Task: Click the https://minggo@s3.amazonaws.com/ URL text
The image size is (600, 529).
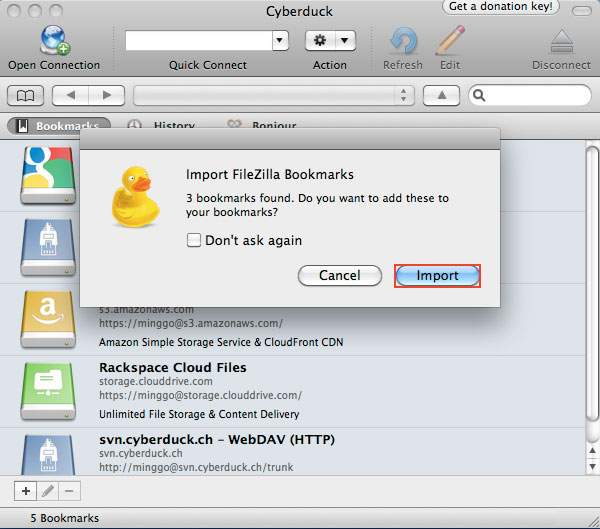Action: click(191, 323)
